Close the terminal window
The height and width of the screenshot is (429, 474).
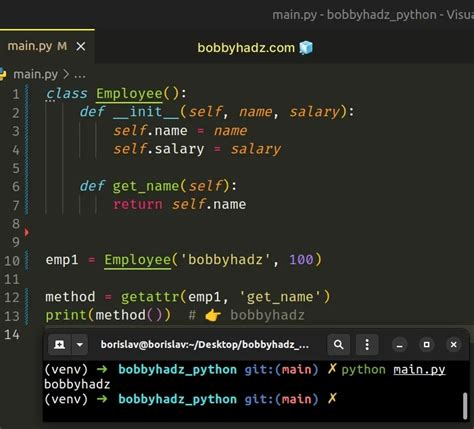pyautogui.click(x=453, y=345)
